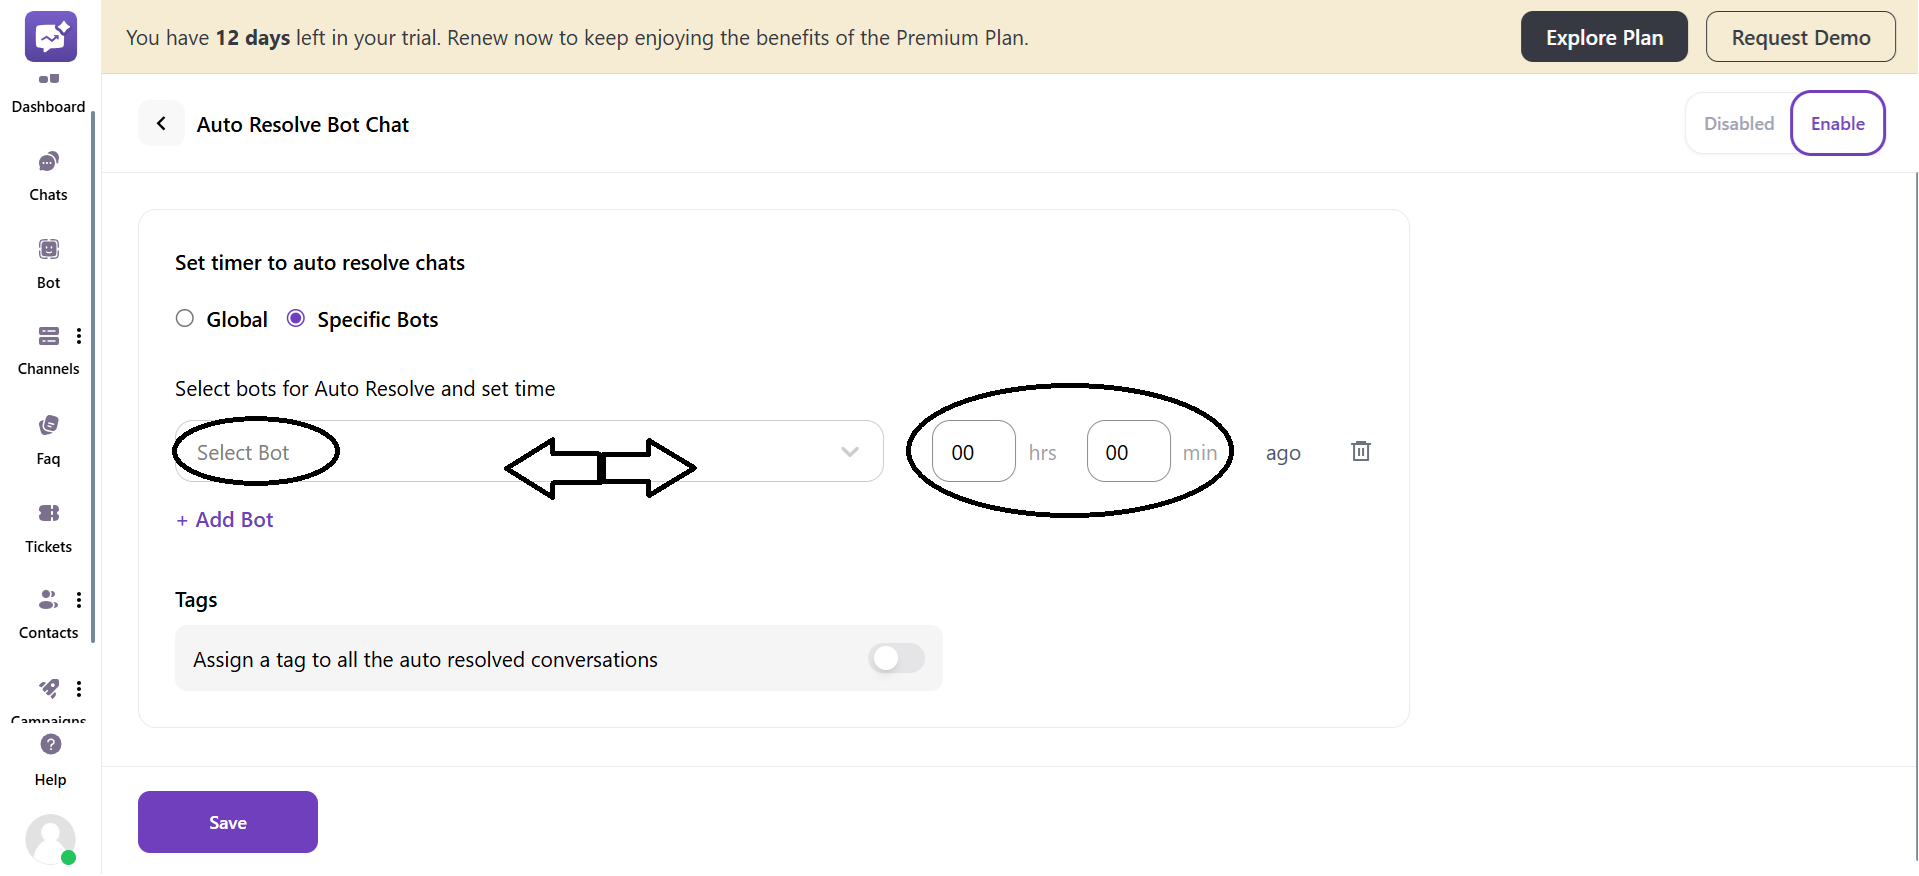Click the Add Bot link
This screenshot has width=1919, height=876.
coord(224,519)
